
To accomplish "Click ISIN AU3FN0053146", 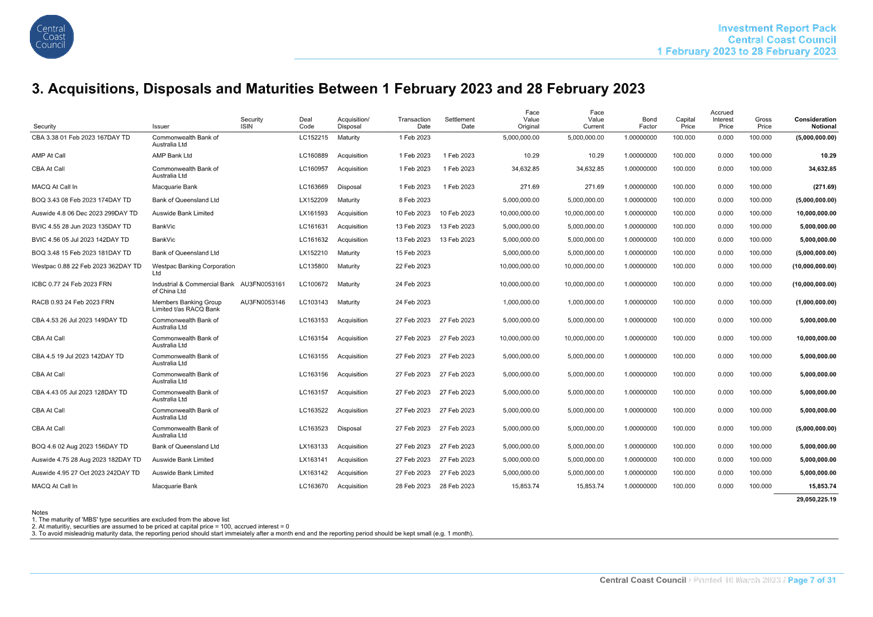I will click(262, 302).
